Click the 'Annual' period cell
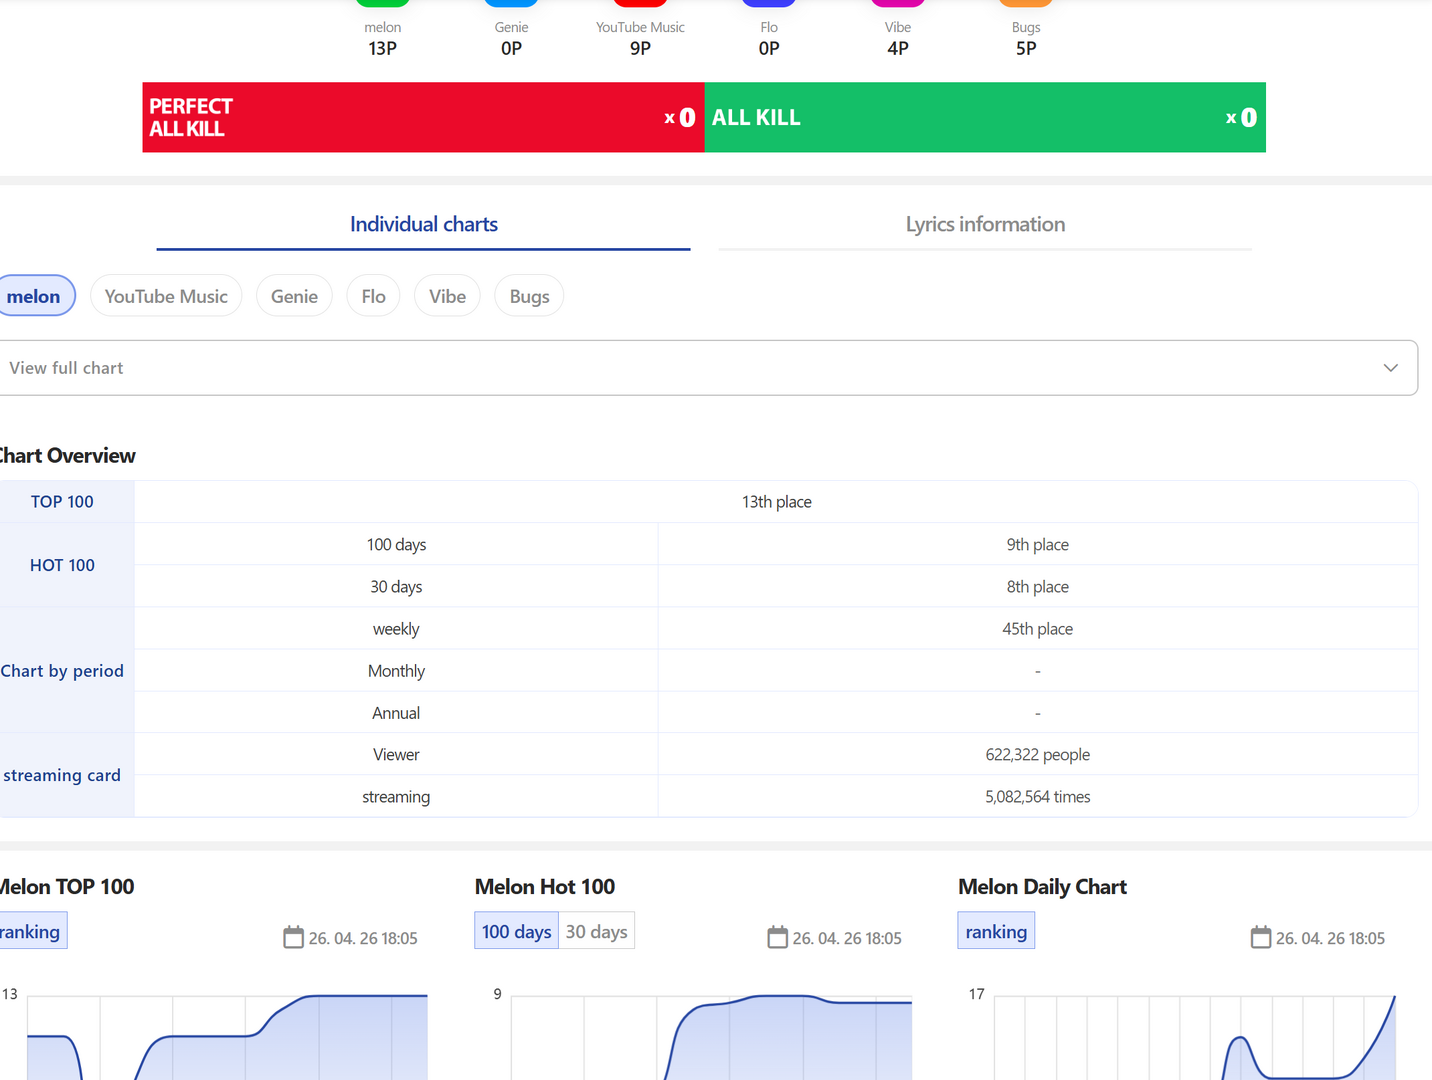 click(396, 712)
